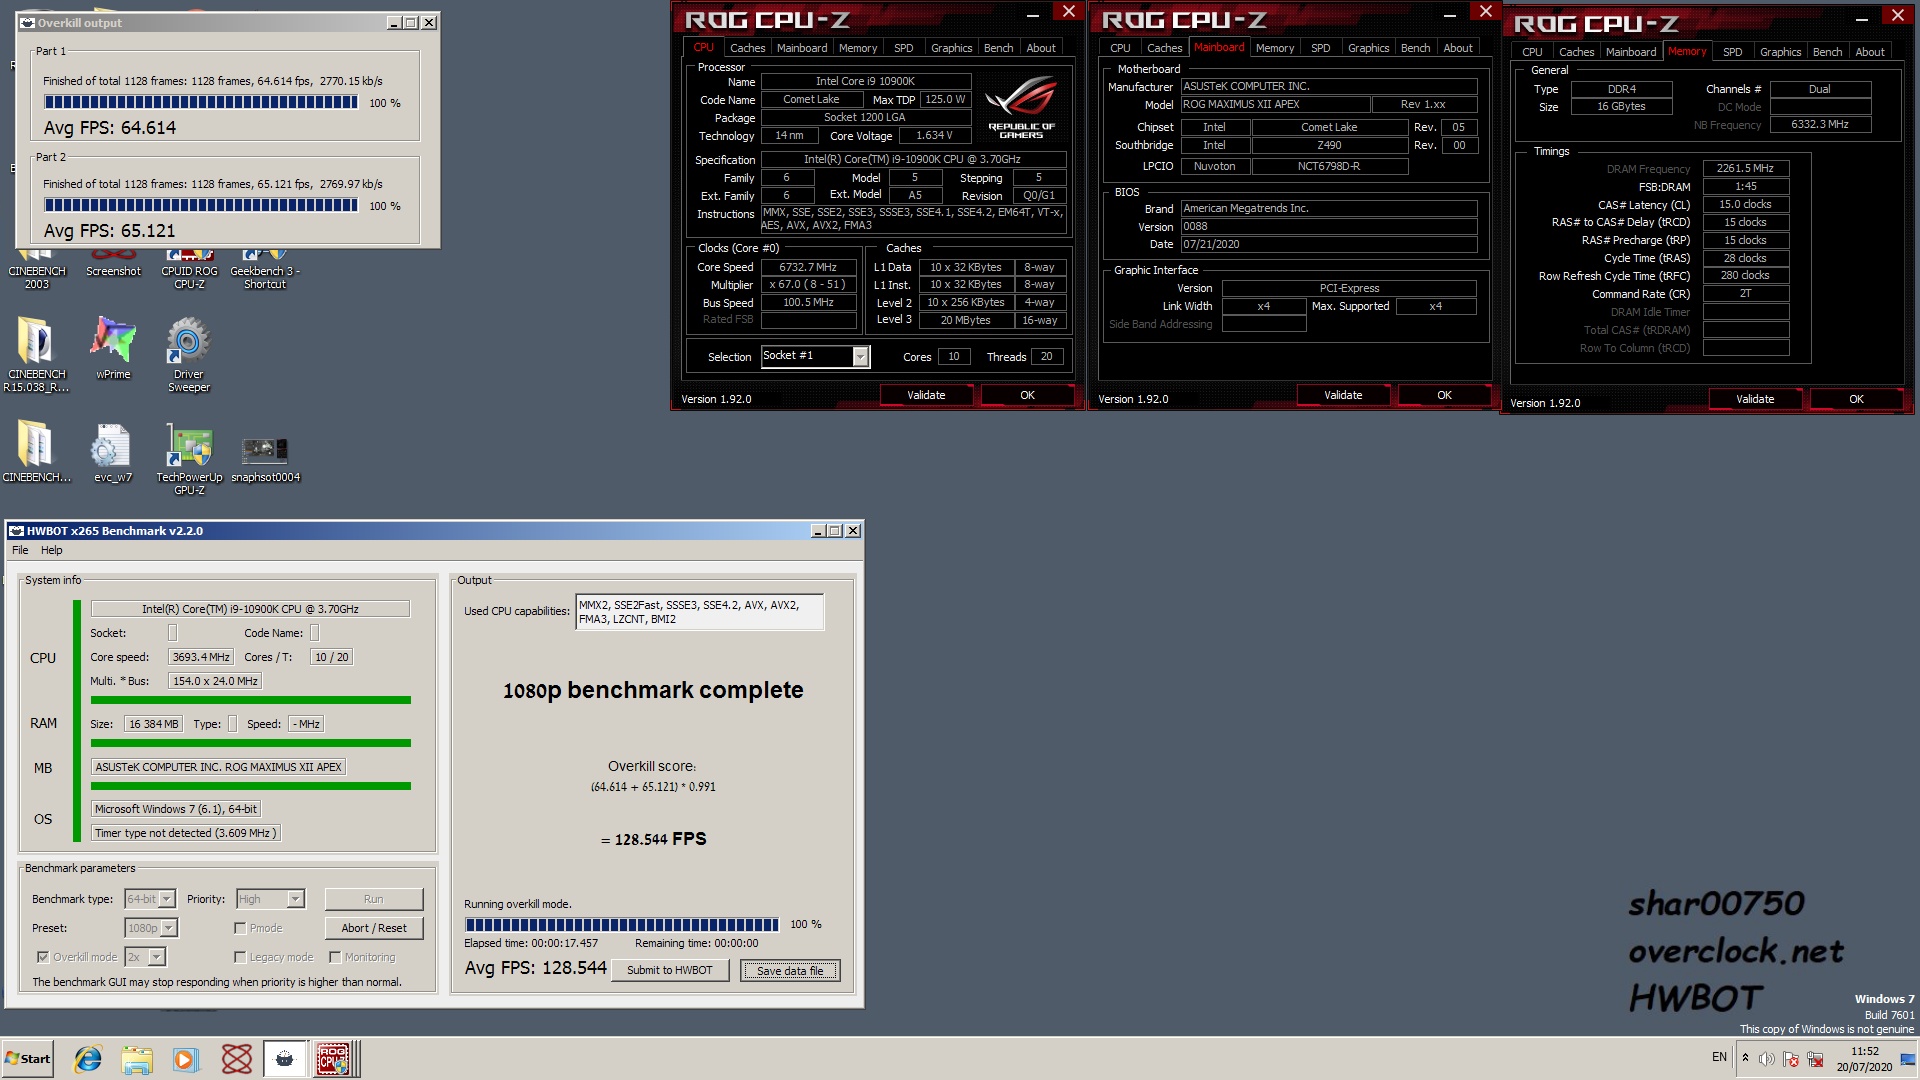Click the Run button in benchmark parameters
Screen dimensions: 1920x1080
[x=374, y=899]
